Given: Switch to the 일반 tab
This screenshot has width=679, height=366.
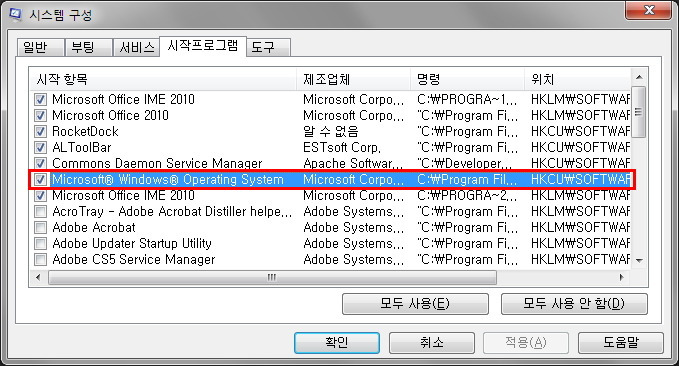Looking at the screenshot, I should pos(41,47).
